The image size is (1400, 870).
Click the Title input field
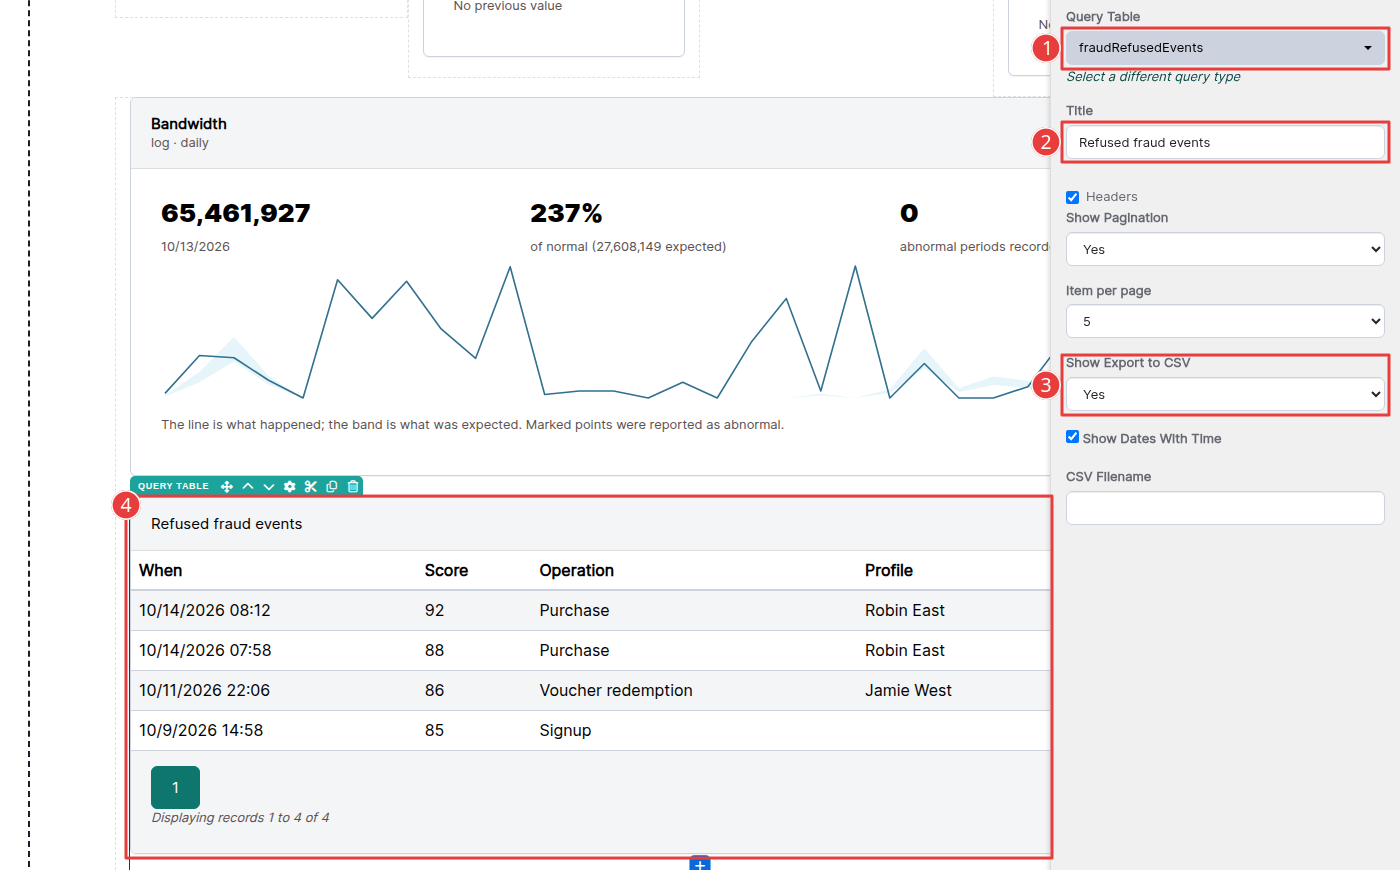1225,142
